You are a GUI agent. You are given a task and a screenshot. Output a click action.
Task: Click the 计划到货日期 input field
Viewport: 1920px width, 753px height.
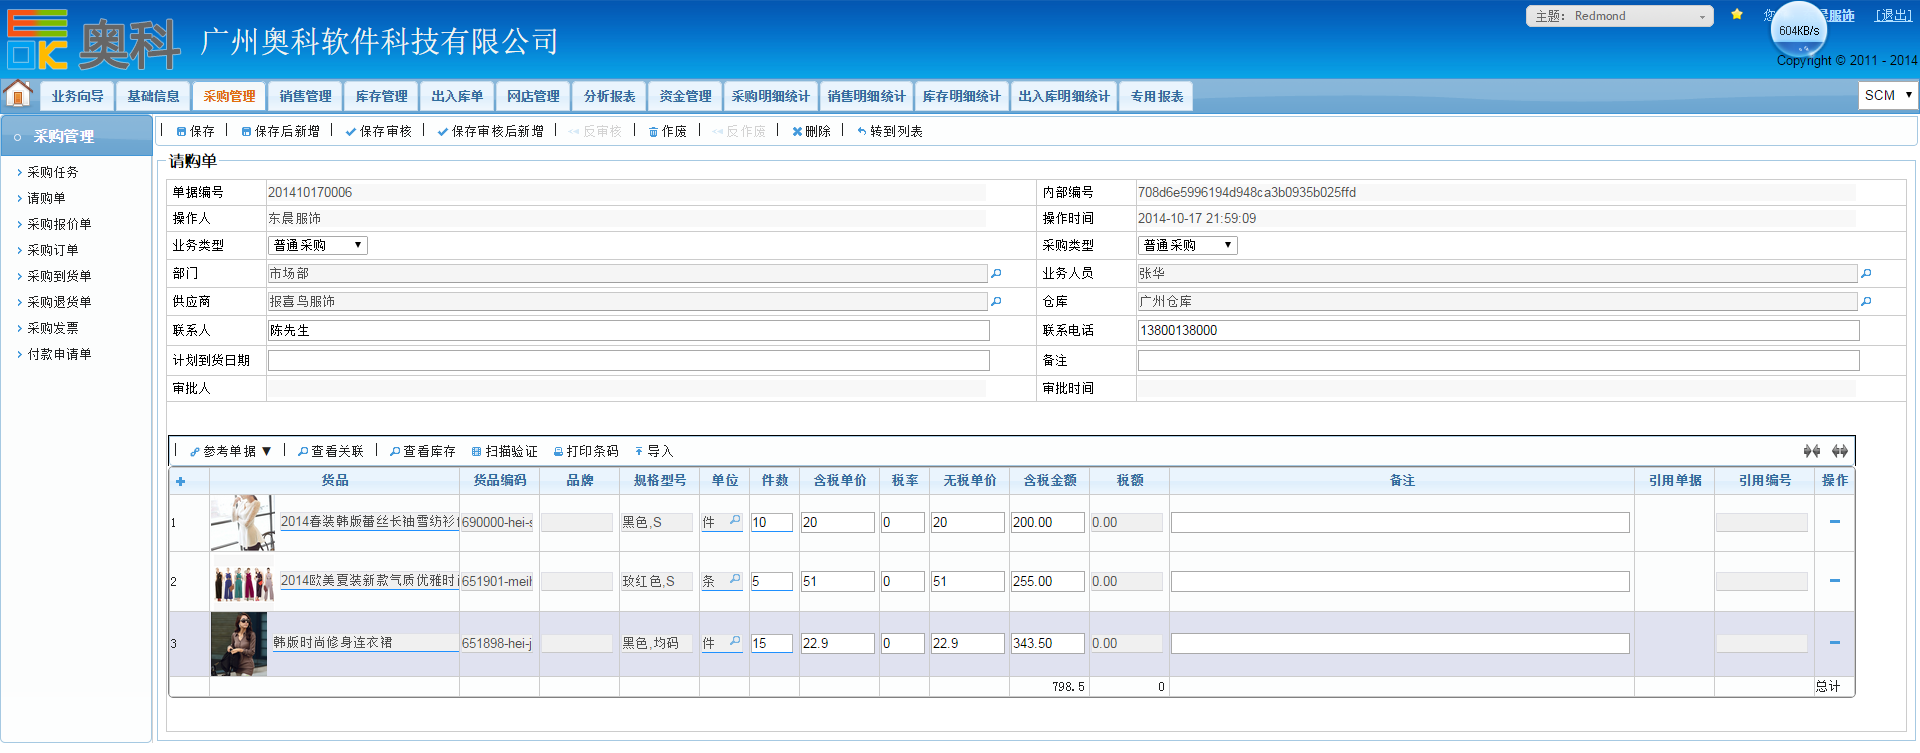point(628,360)
